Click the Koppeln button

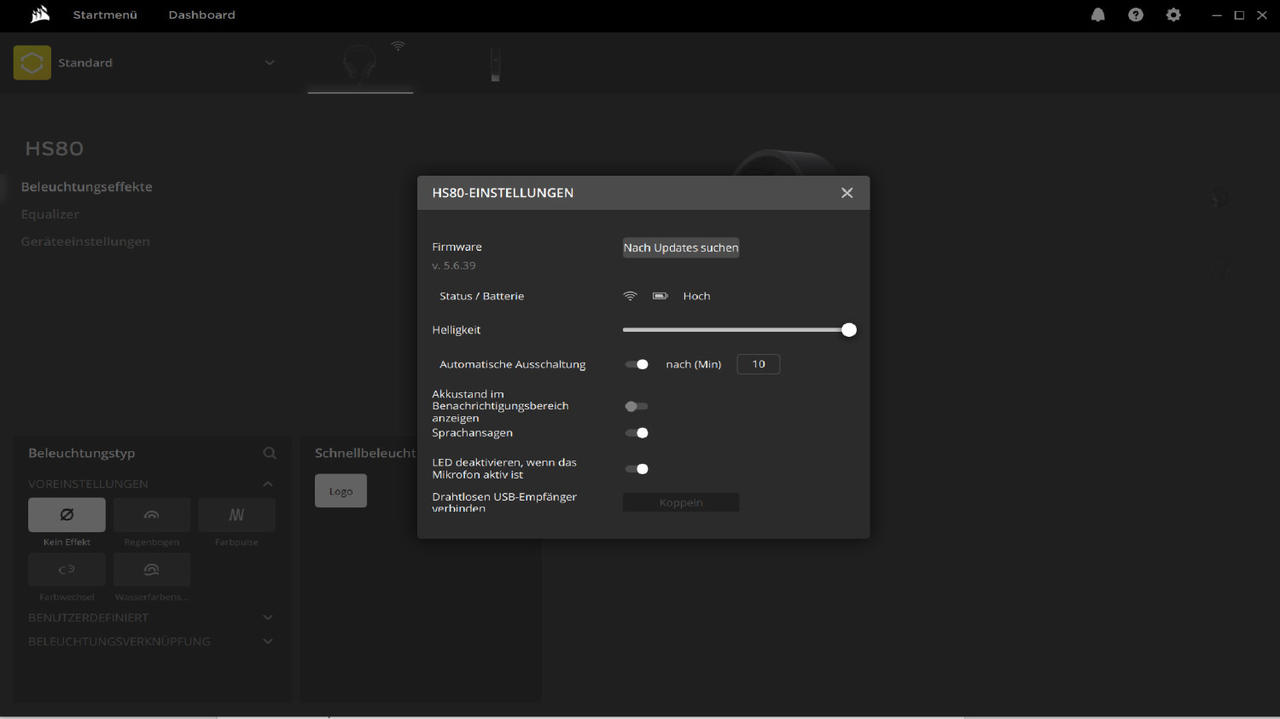[x=681, y=503]
